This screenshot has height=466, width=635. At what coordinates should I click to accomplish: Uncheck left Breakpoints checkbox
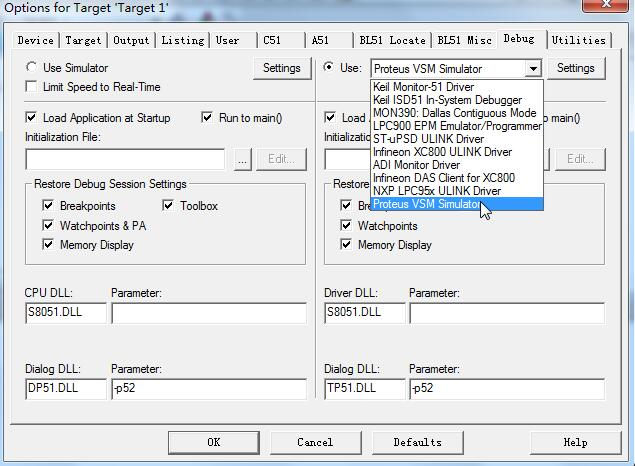(x=48, y=206)
